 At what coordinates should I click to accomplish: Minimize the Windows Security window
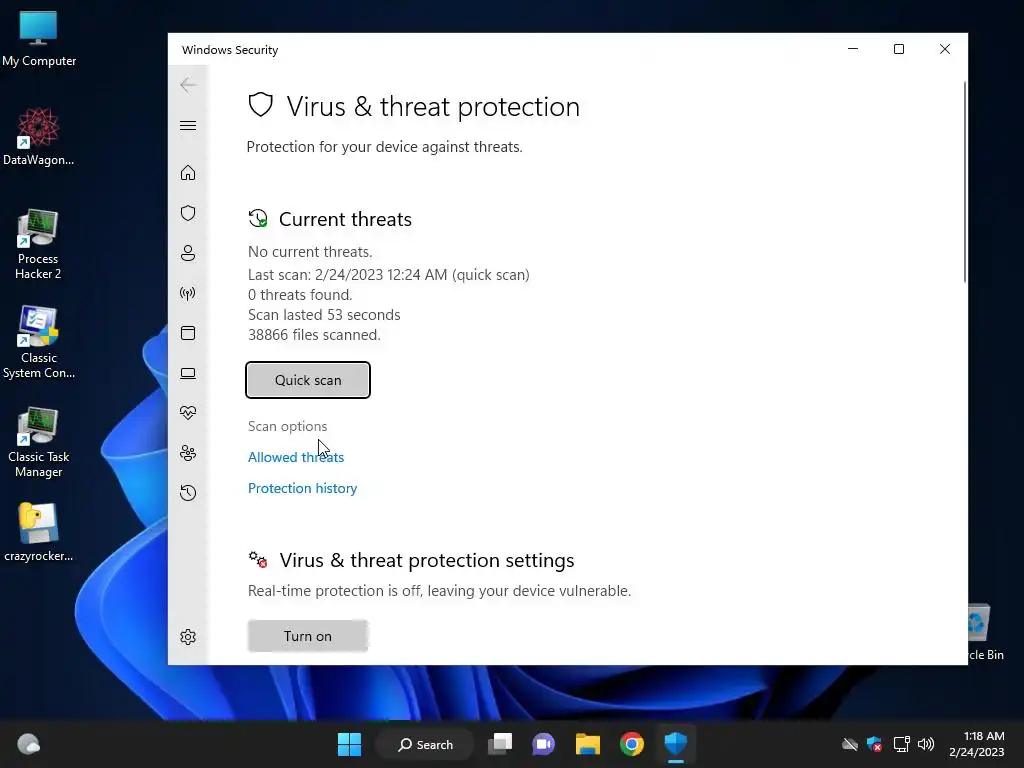853,49
